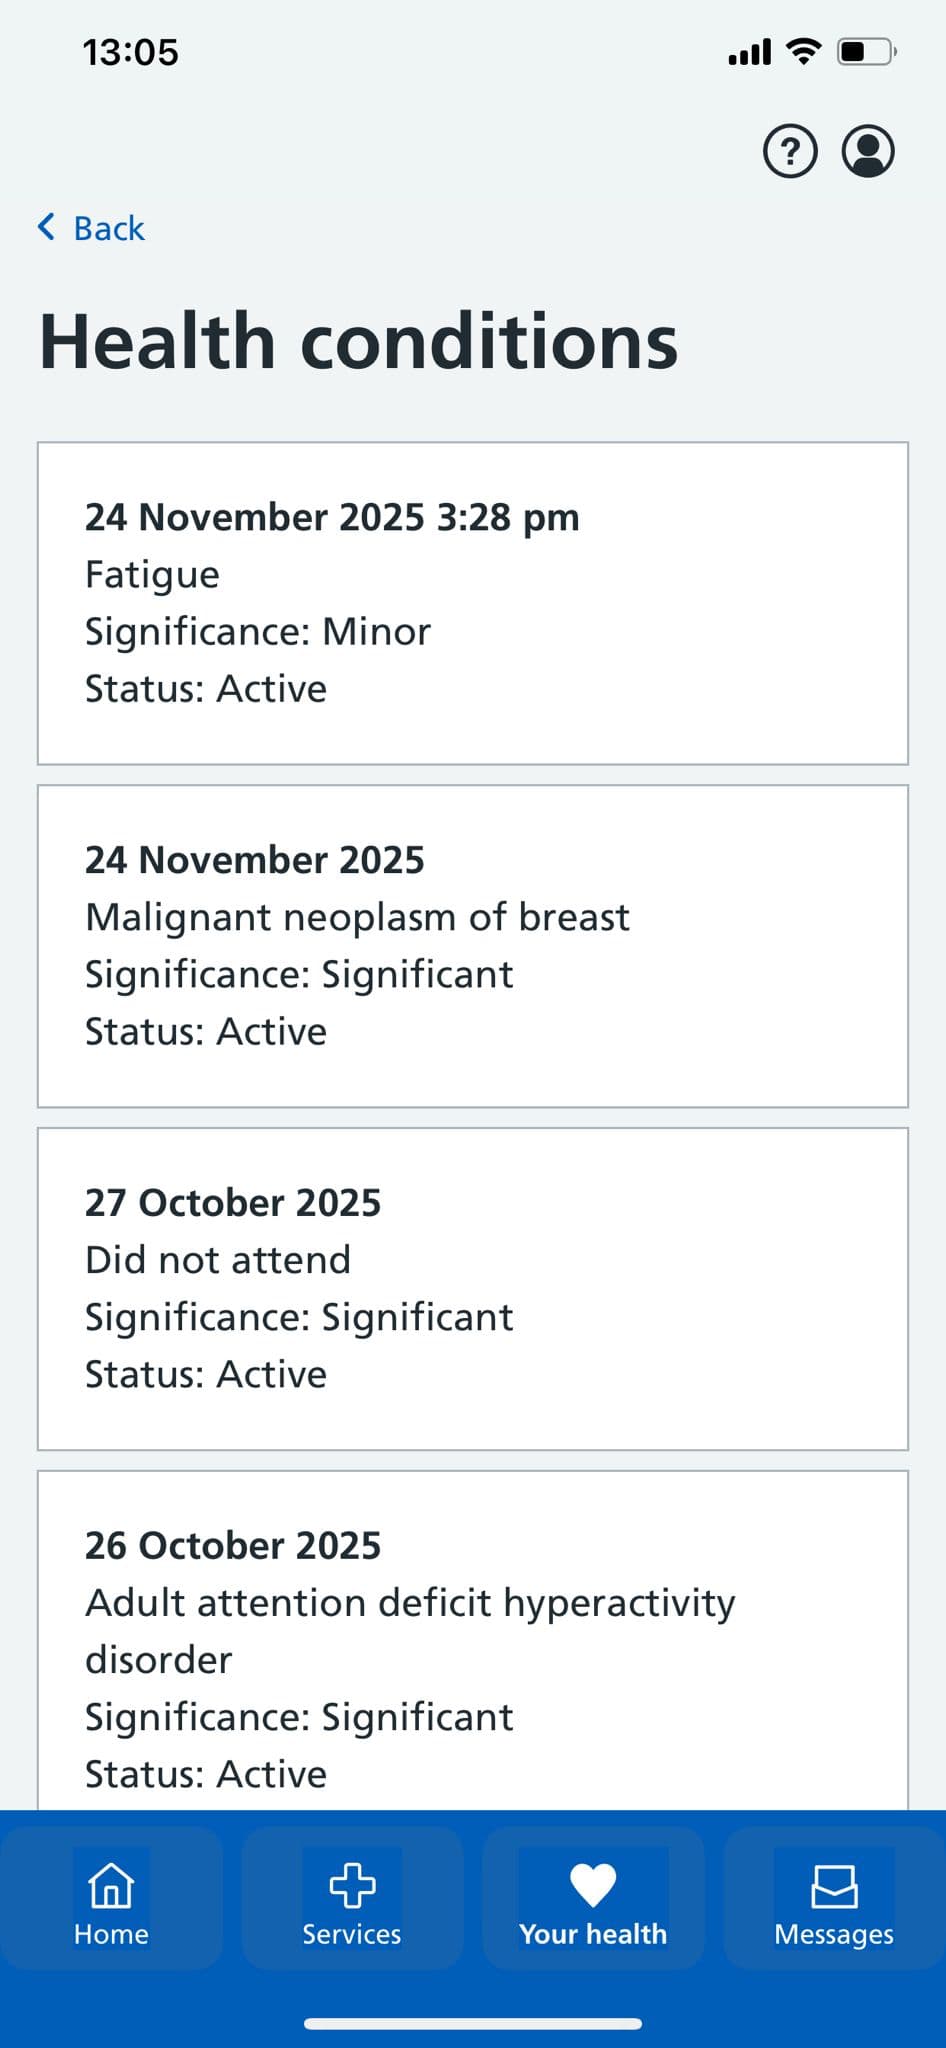
Task: Switch to the Services tab label
Action: tap(352, 1934)
